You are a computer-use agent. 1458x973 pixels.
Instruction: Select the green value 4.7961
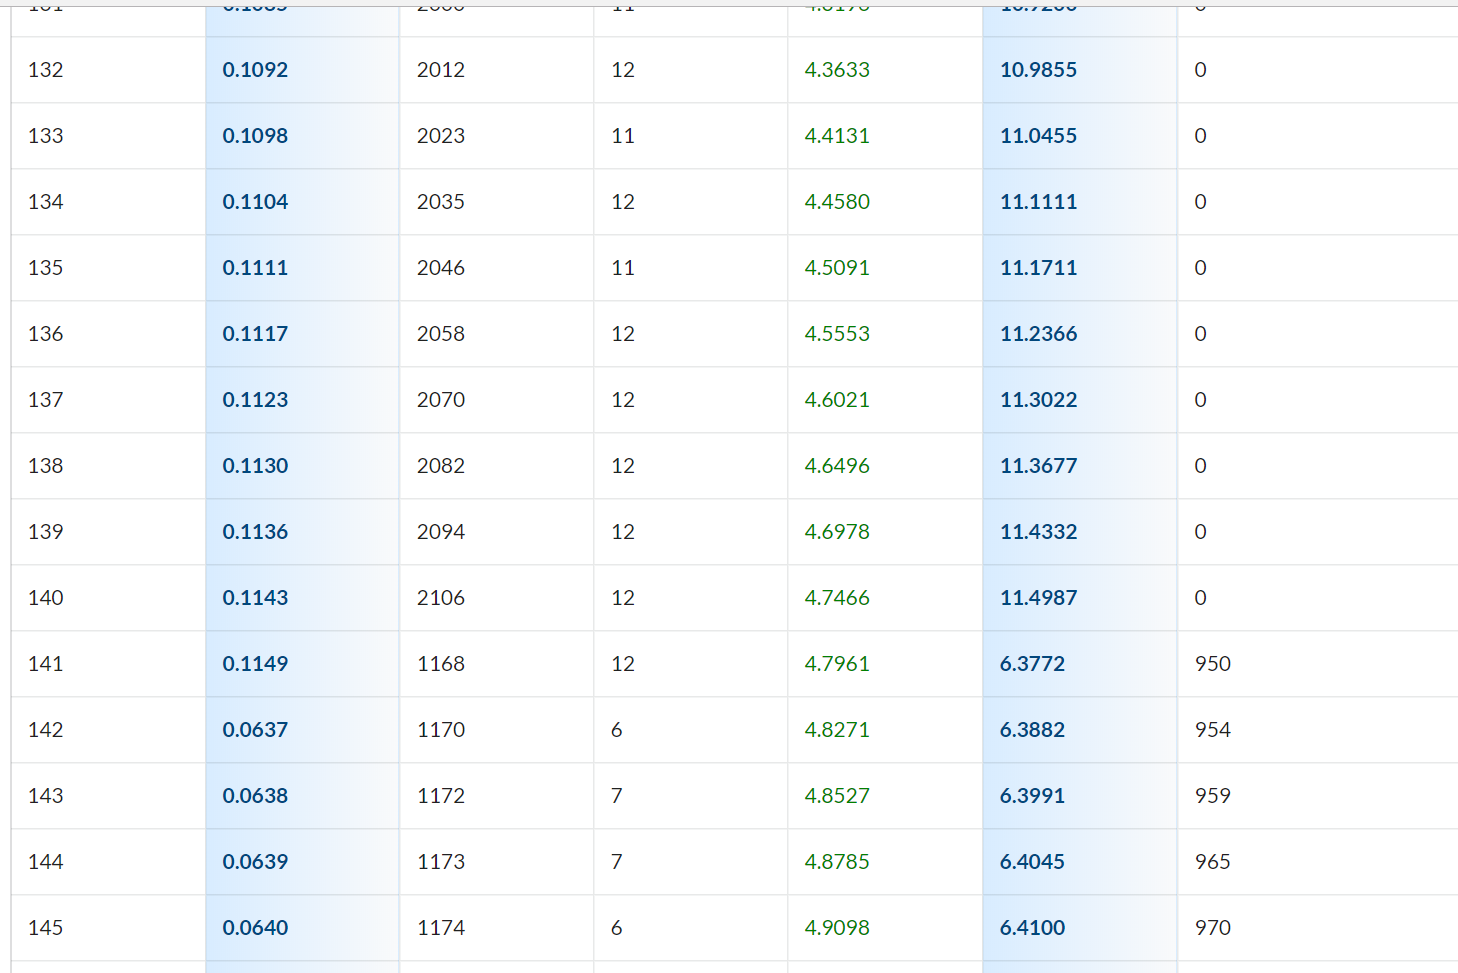[837, 664]
